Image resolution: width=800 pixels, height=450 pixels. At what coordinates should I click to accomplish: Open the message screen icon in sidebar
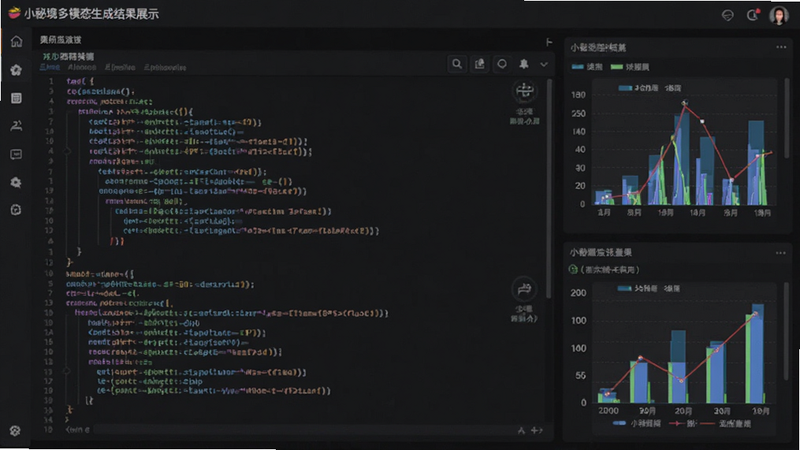click(16, 154)
